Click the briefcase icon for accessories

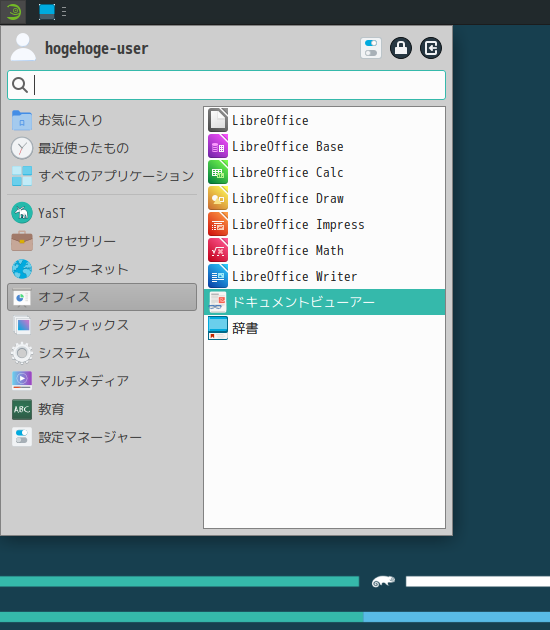click(x=22, y=241)
